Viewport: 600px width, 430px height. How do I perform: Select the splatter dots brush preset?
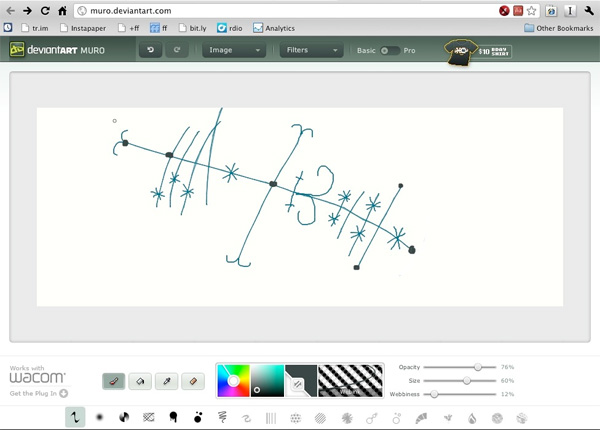point(198,417)
